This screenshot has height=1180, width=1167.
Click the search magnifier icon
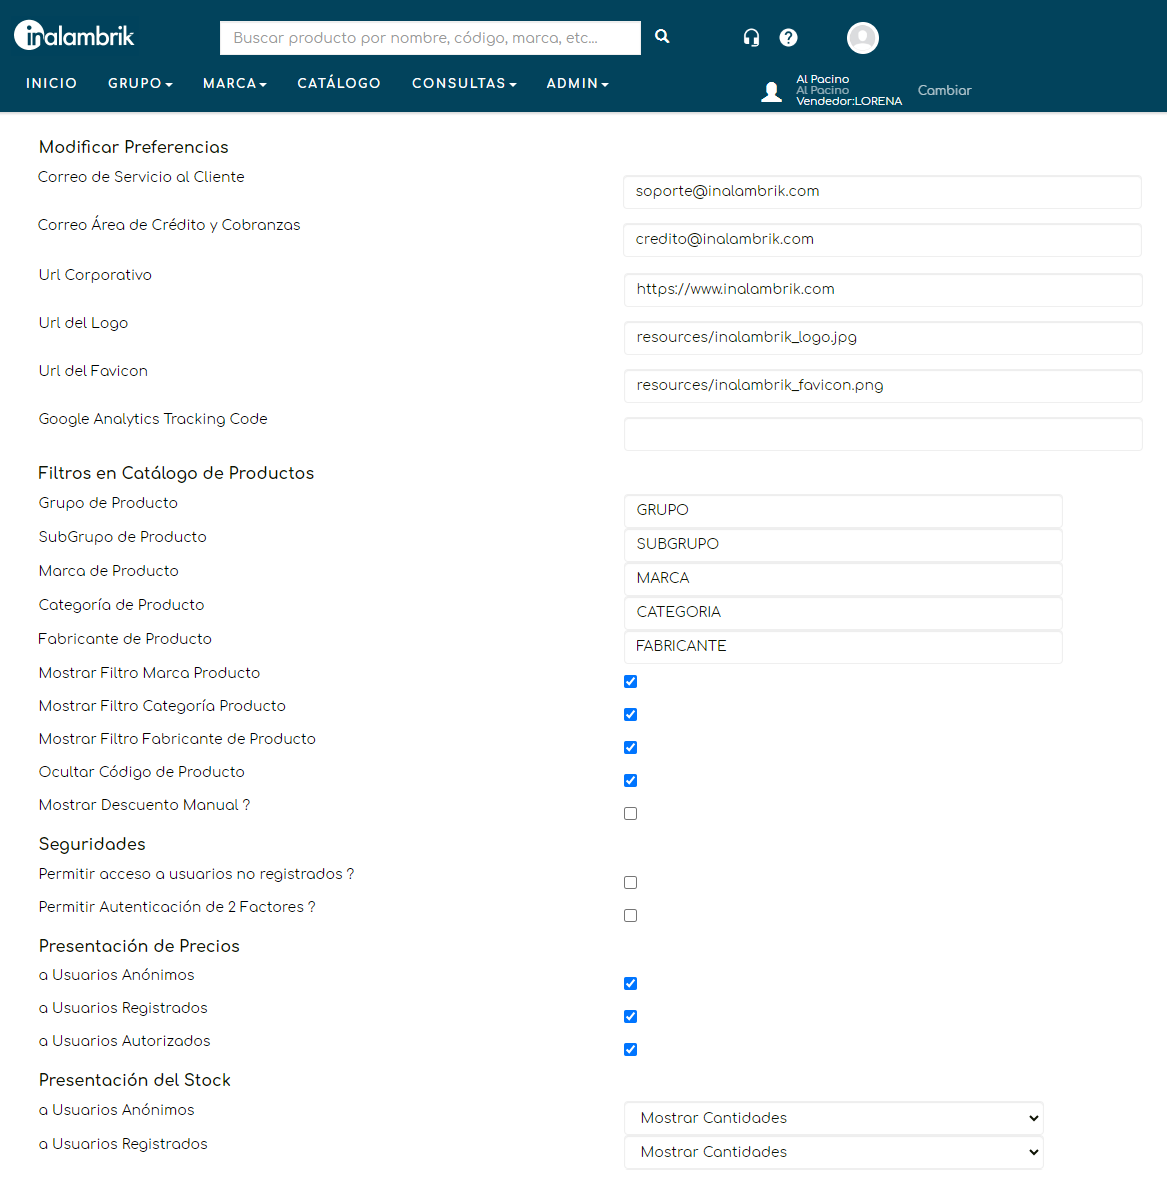662,36
